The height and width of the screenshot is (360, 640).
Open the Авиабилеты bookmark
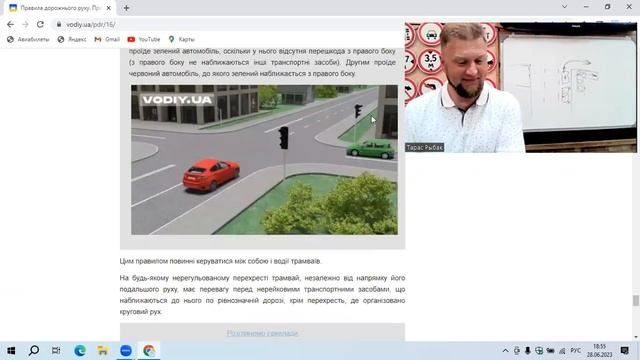coord(28,39)
